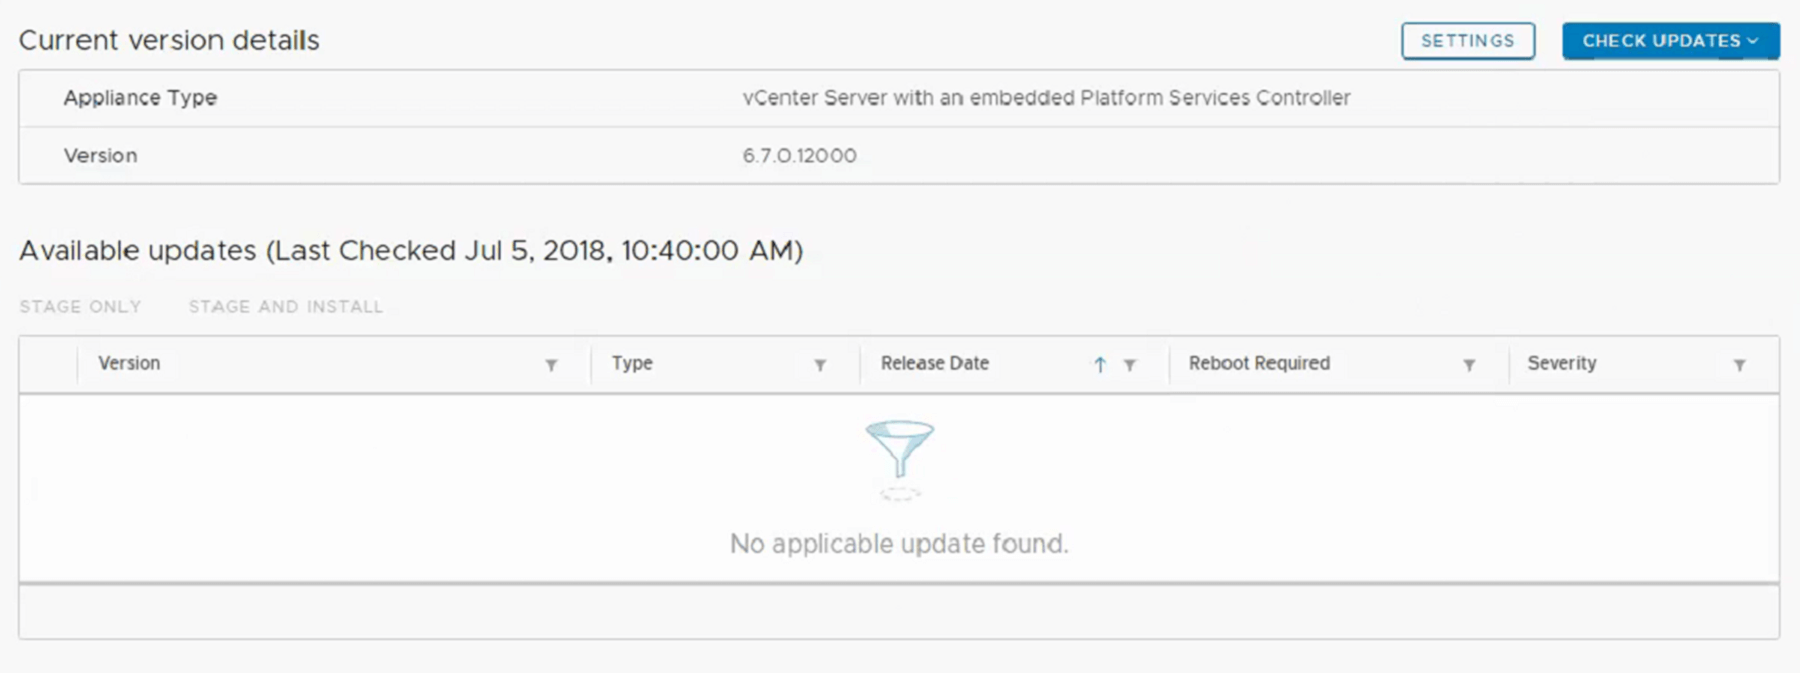Open filter for Release Date column
This screenshot has height=673, width=1800.
pos(1130,365)
